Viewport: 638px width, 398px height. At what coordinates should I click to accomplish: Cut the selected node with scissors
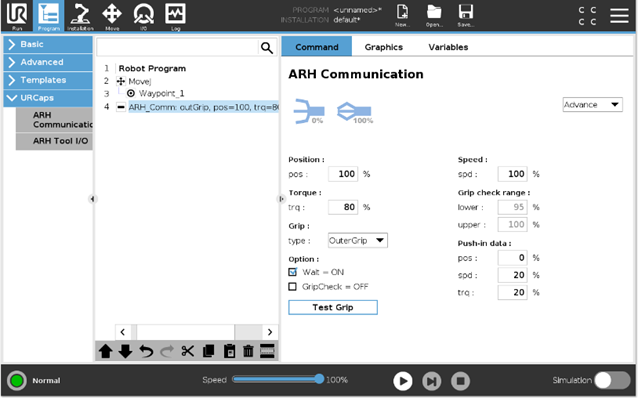(188, 351)
